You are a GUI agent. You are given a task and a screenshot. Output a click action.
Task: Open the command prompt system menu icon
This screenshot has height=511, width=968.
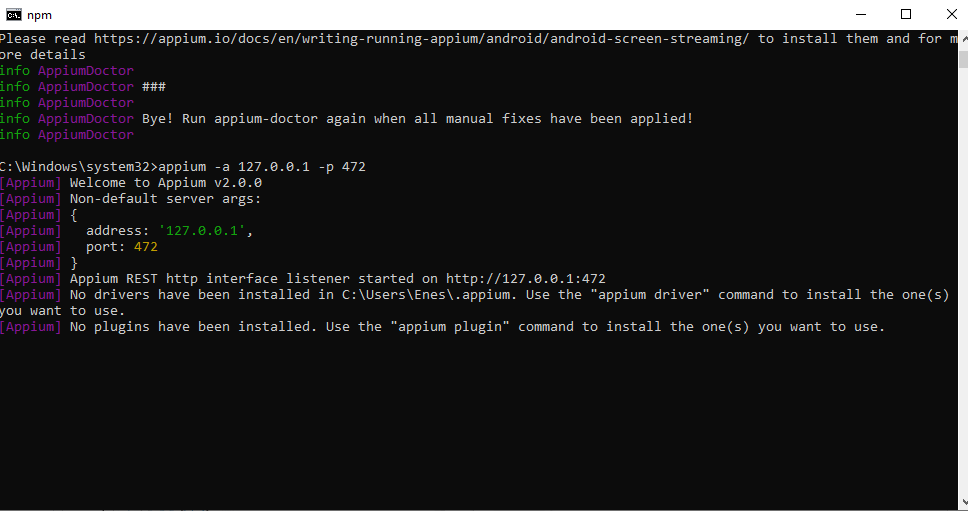pyautogui.click(x=14, y=14)
